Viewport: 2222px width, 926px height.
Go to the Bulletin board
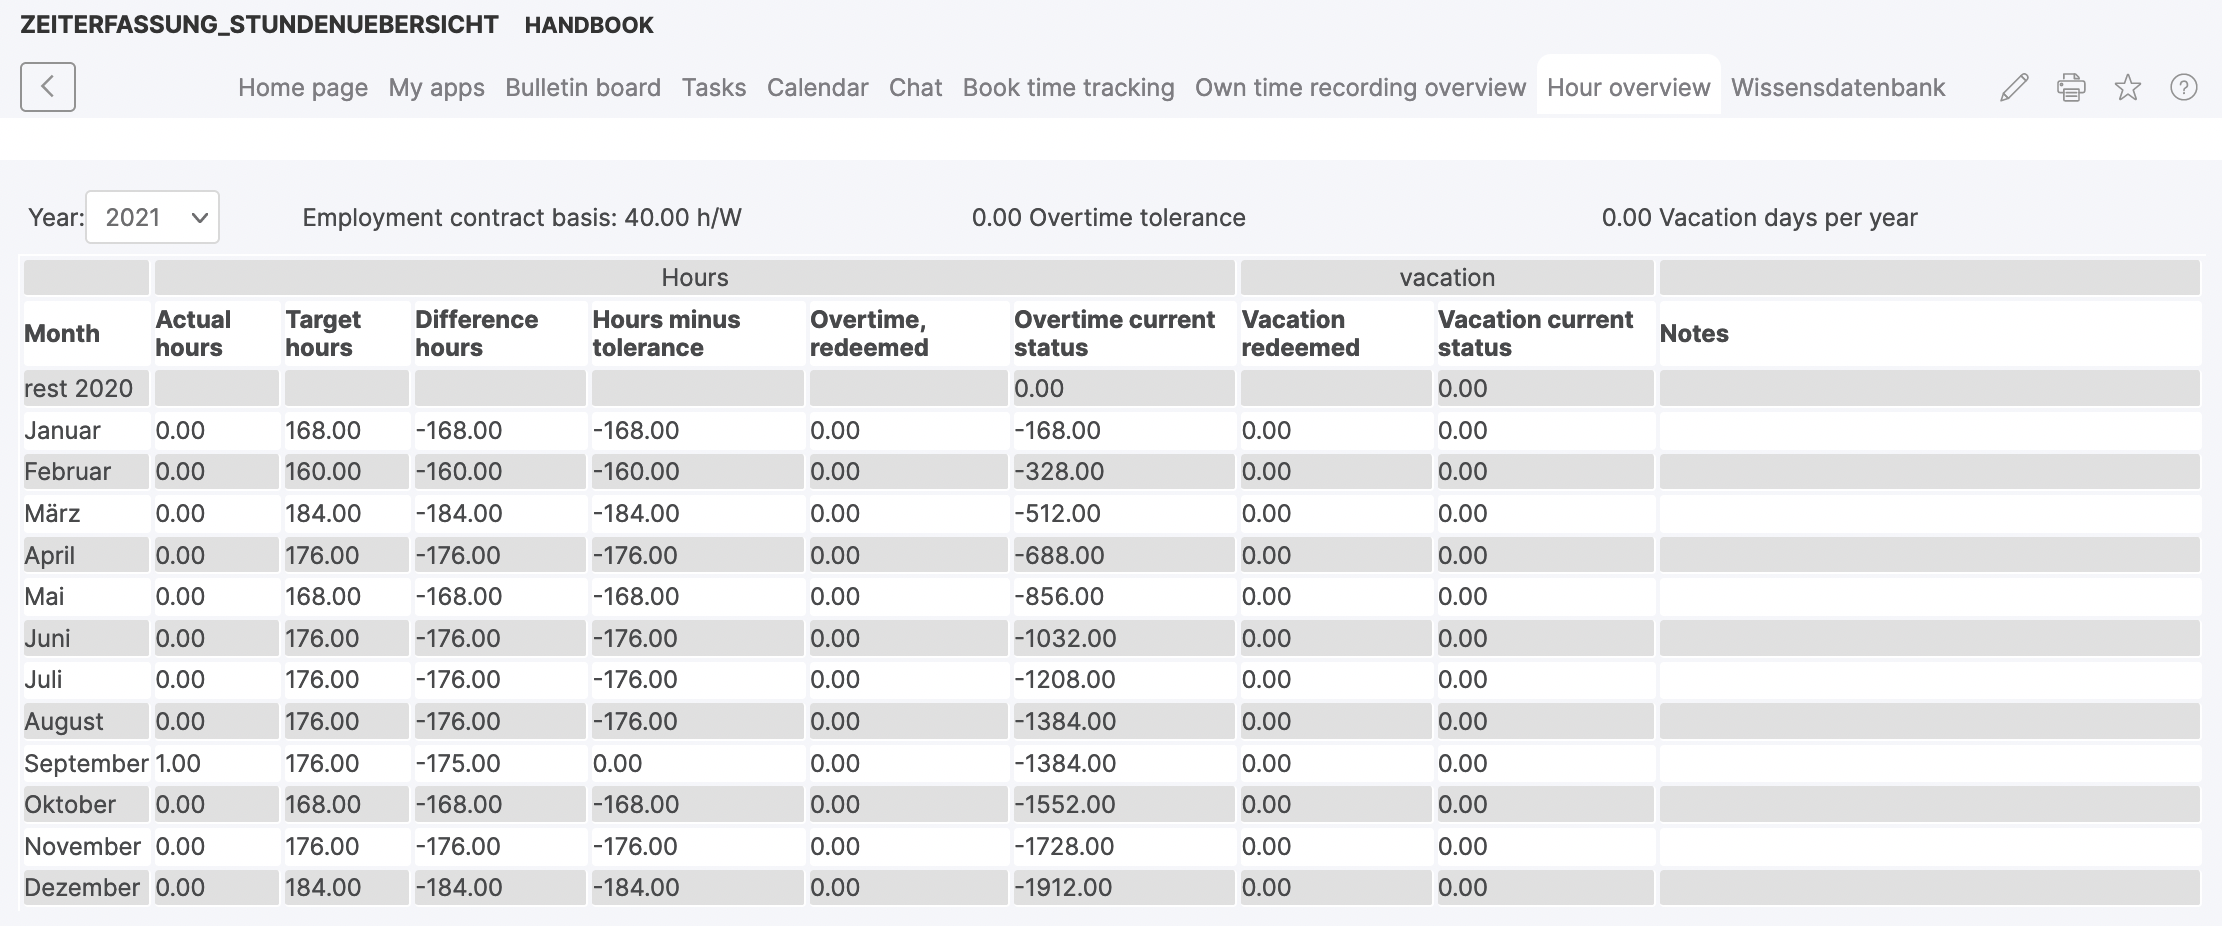[583, 87]
